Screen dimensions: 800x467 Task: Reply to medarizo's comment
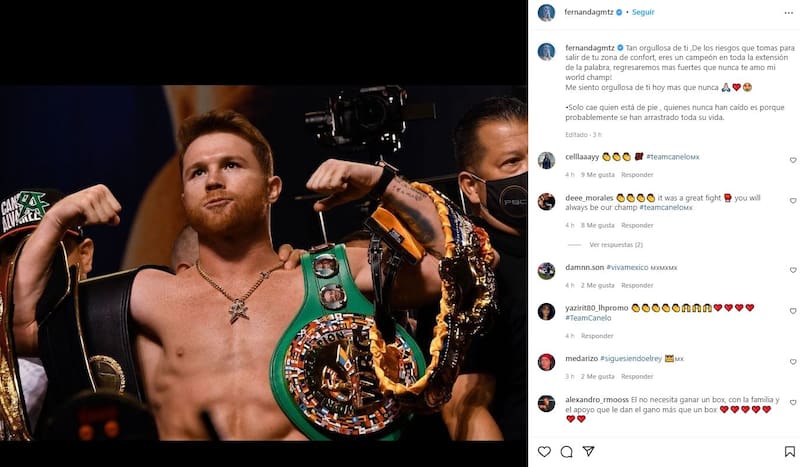coord(637,376)
